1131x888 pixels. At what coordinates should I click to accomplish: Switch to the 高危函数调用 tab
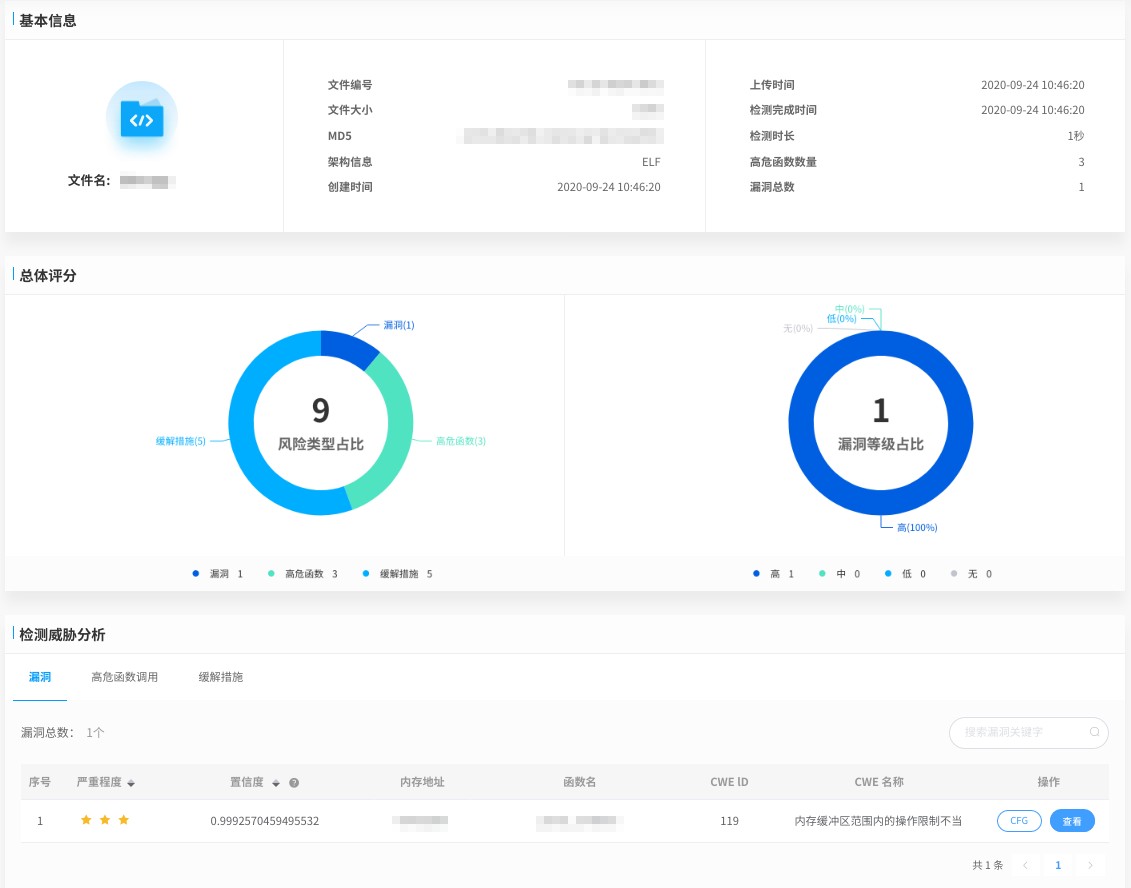click(x=124, y=677)
